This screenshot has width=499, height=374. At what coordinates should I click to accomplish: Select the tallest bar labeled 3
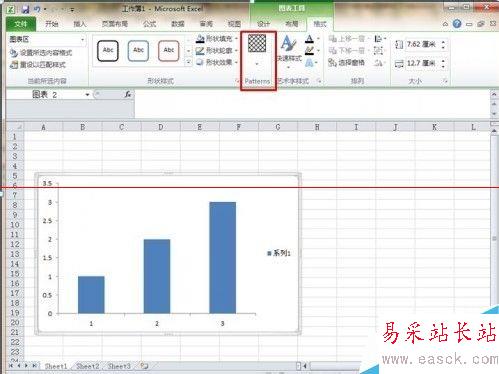click(x=222, y=258)
